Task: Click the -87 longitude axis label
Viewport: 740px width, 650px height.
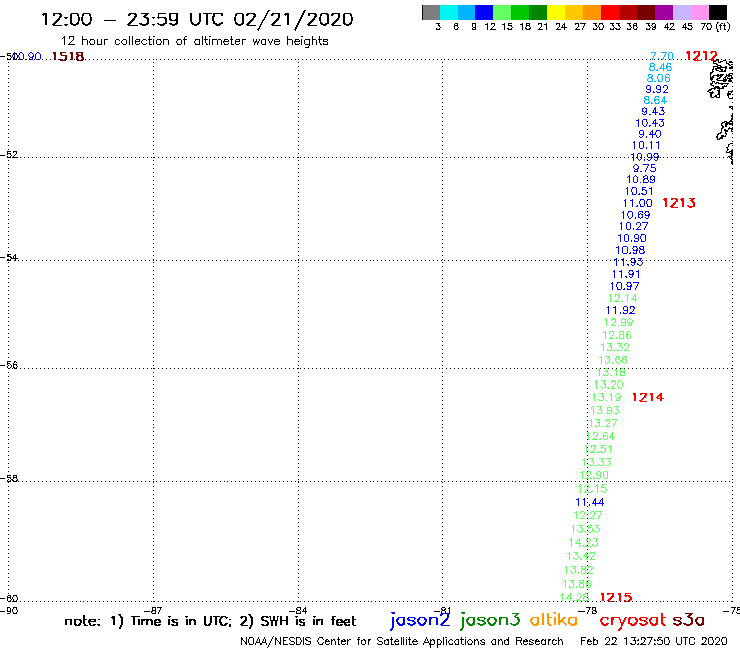Action: 153,610
